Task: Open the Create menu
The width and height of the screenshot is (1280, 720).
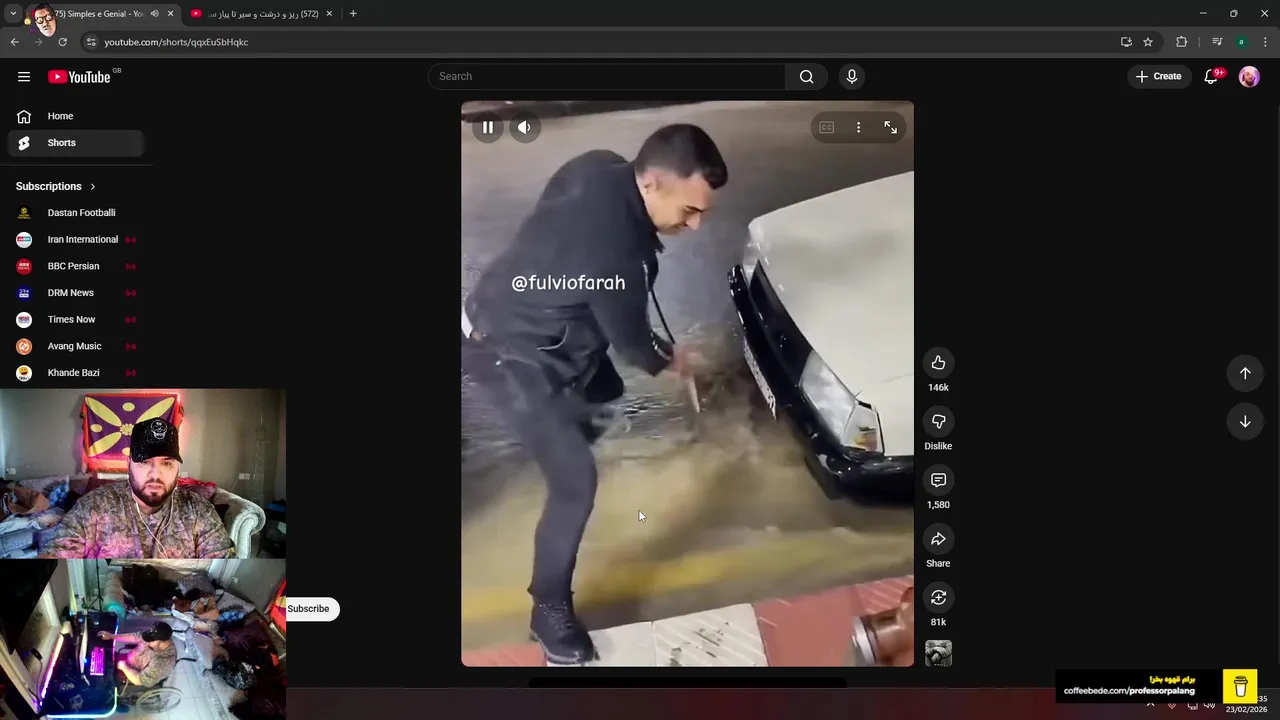Action: click(x=1158, y=76)
